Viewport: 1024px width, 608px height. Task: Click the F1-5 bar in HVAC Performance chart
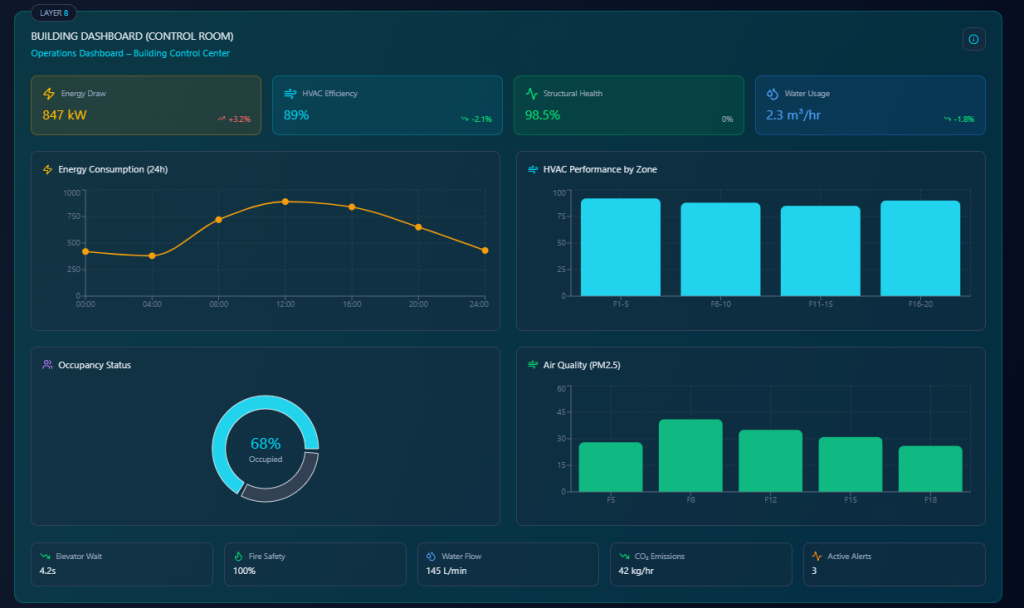(621, 247)
